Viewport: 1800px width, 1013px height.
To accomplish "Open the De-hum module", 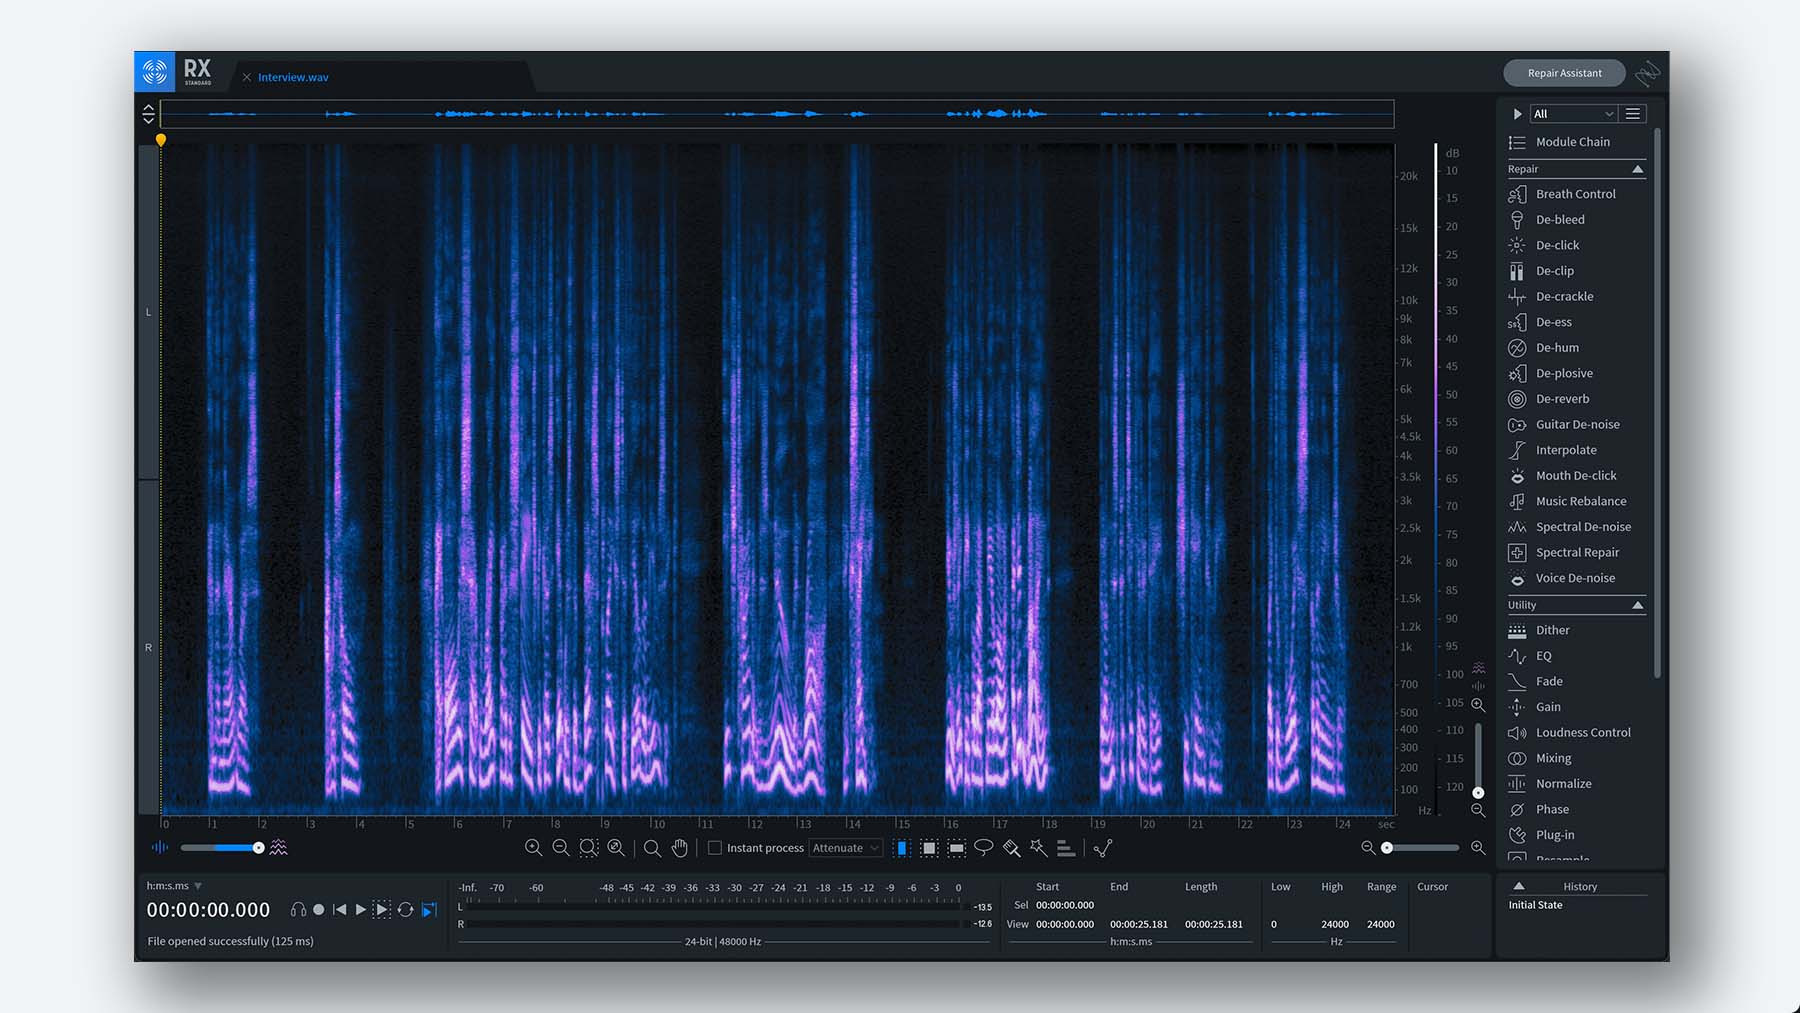I will click(1557, 348).
